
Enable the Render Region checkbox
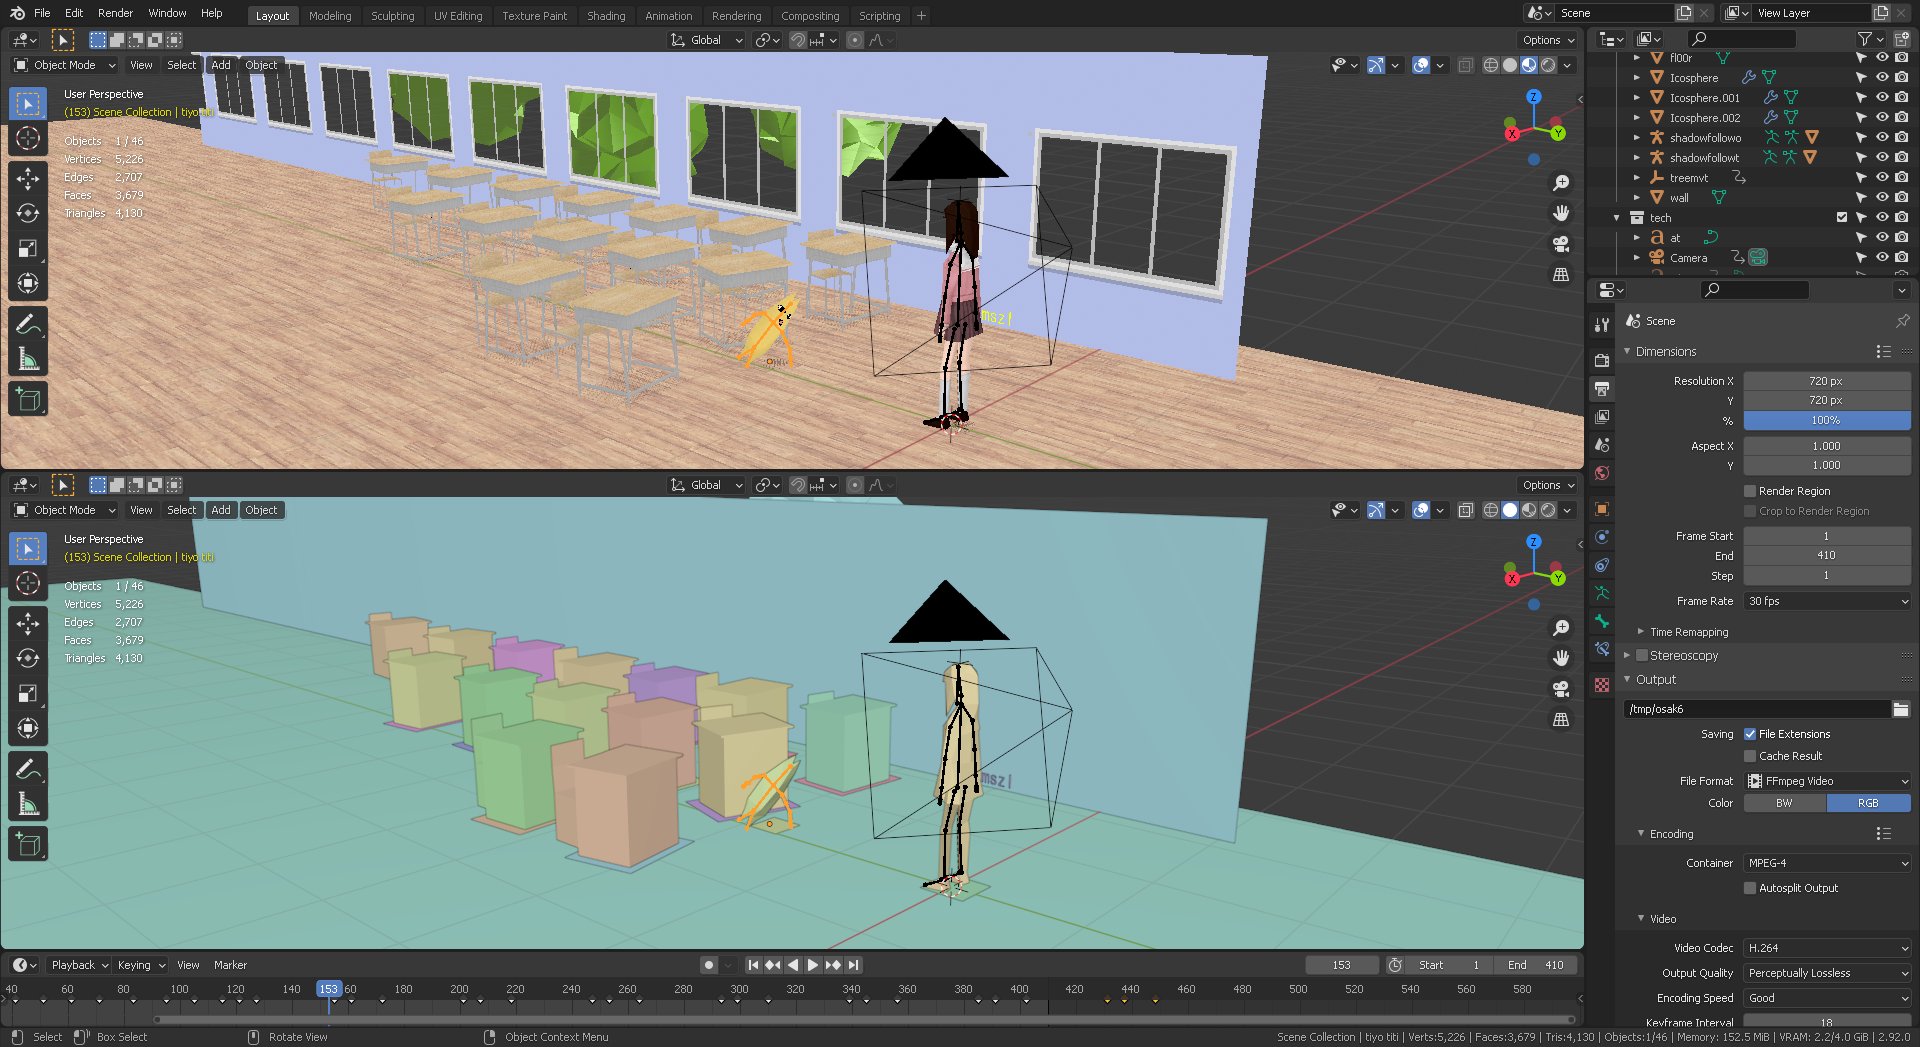click(x=1750, y=491)
